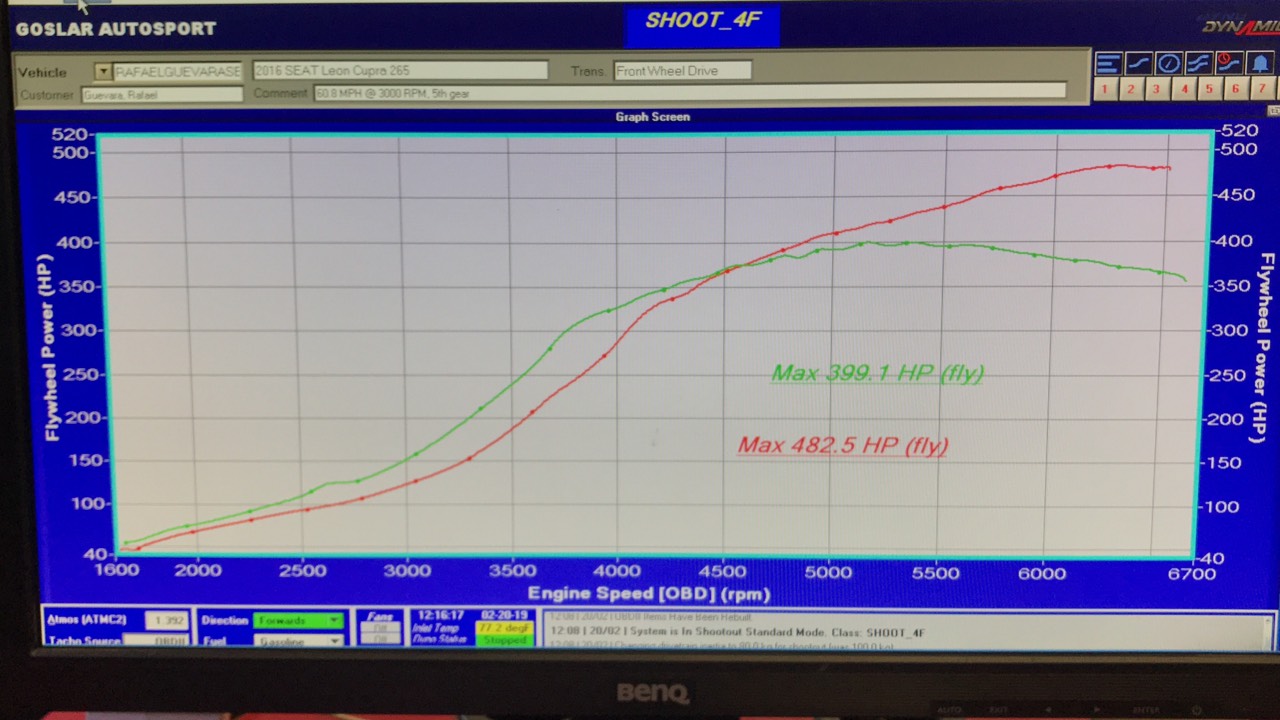The image size is (1280, 720).
Task: Open the Vehicle dropdown arrow
Action: tap(103, 71)
